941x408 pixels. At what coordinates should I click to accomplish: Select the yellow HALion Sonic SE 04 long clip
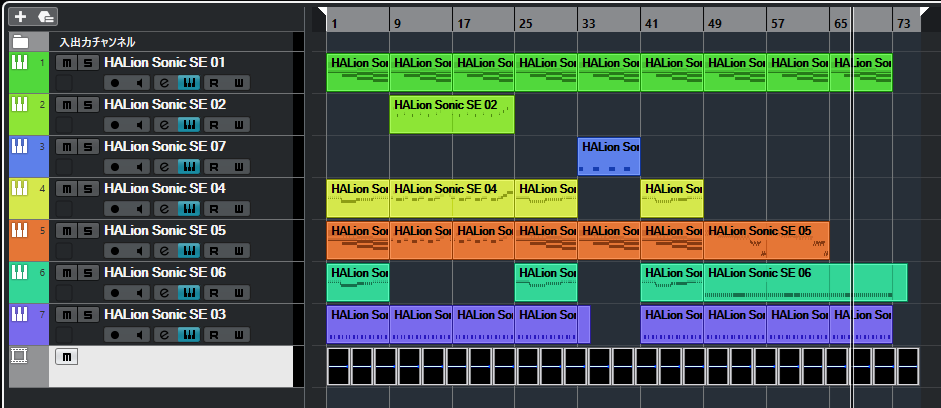[x=452, y=198]
